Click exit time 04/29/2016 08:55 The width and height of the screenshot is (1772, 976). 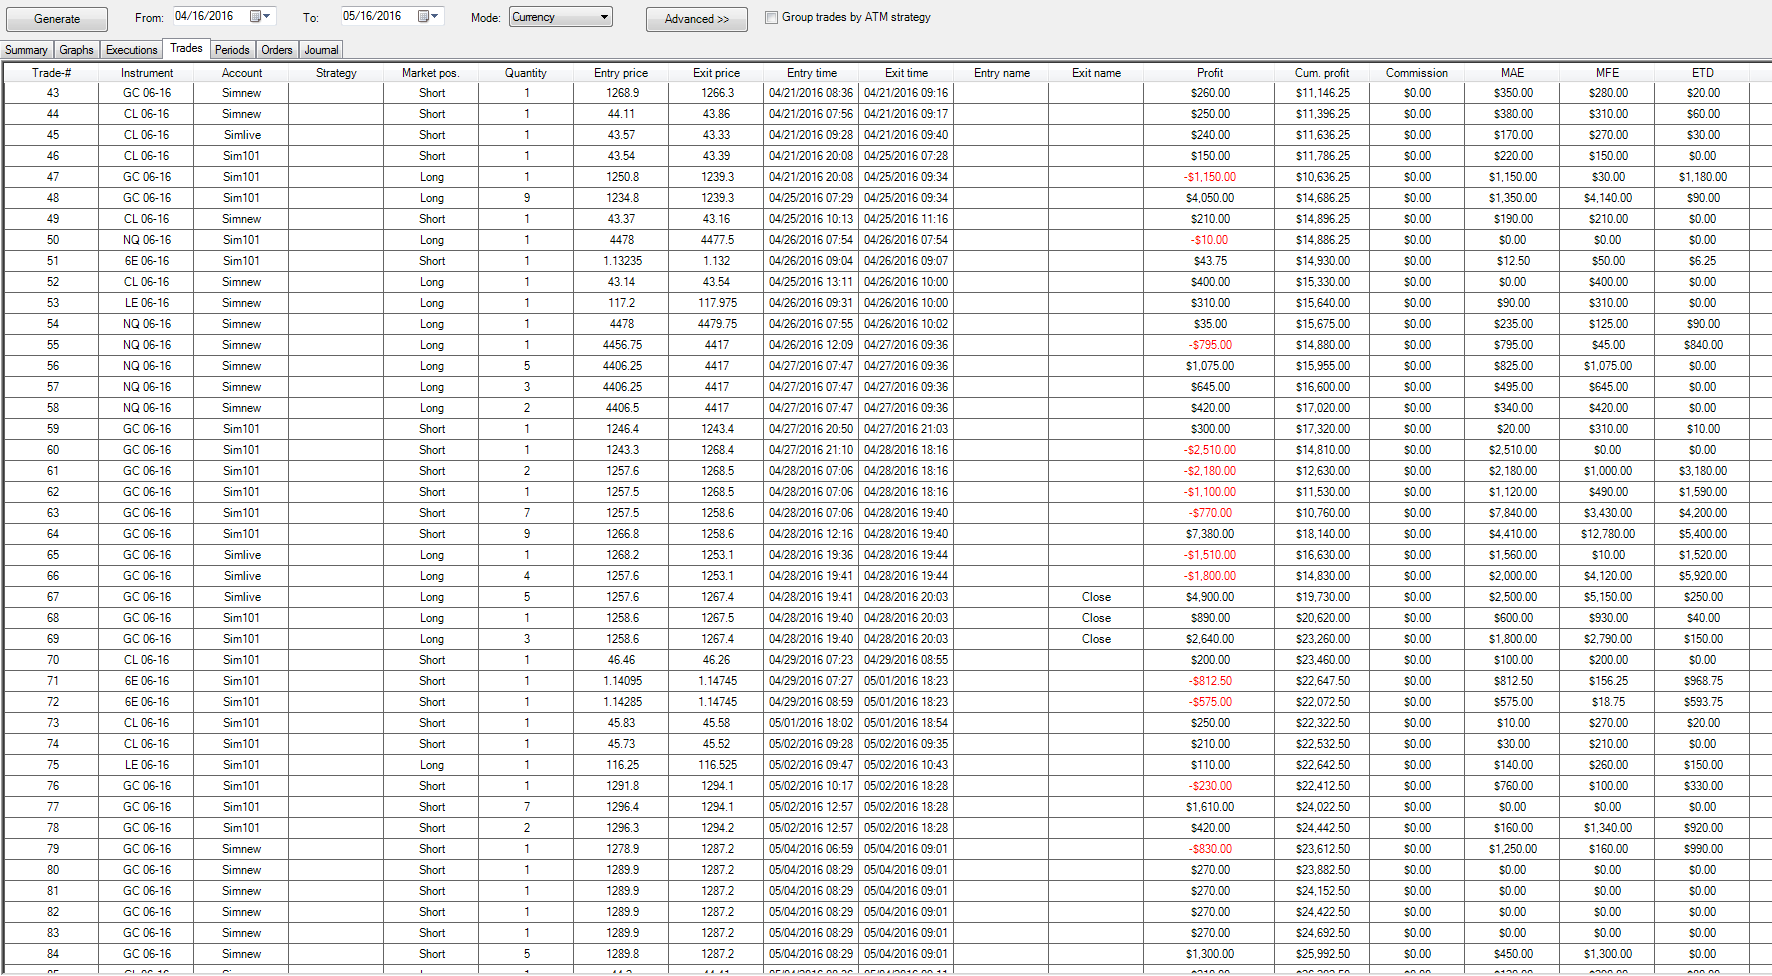pyautogui.click(x=906, y=660)
